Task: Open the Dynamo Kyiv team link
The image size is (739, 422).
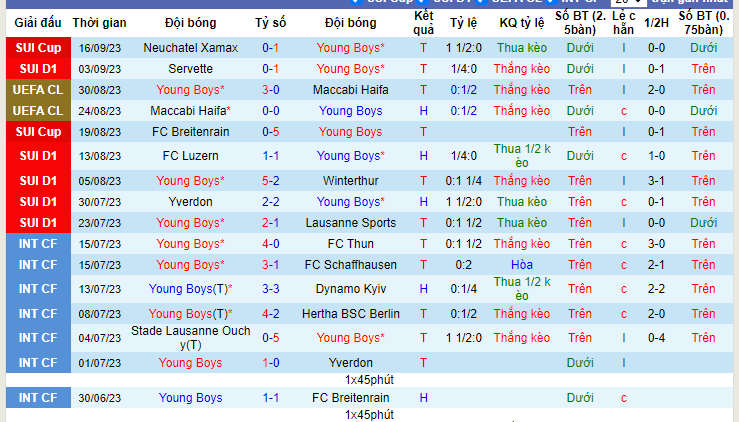Action: [351, 289]
